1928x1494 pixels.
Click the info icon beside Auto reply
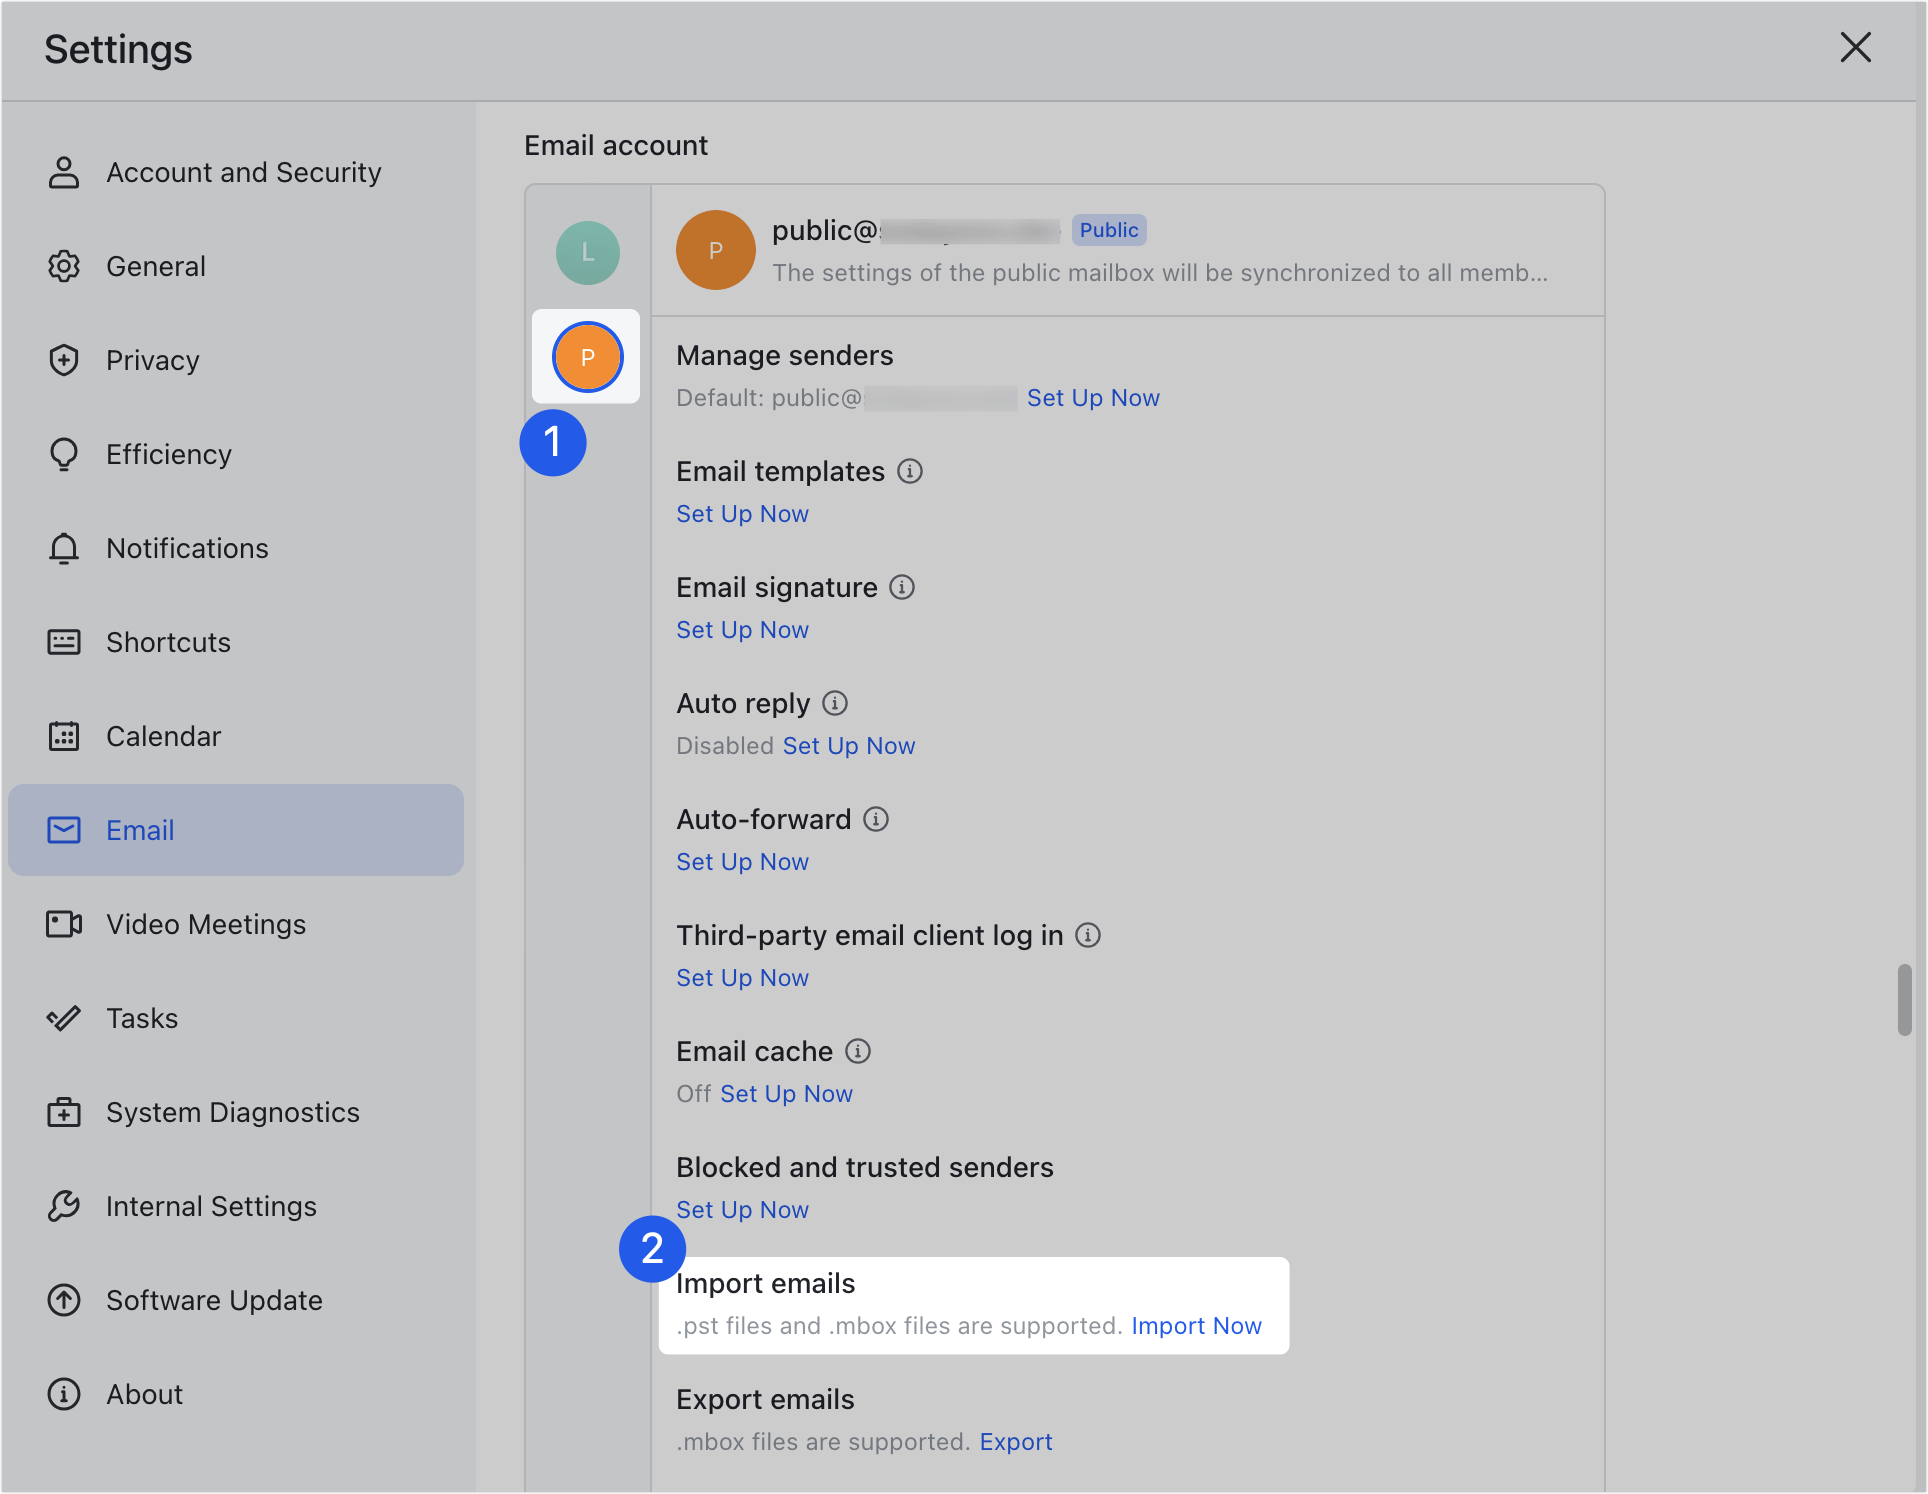(835, 703)
